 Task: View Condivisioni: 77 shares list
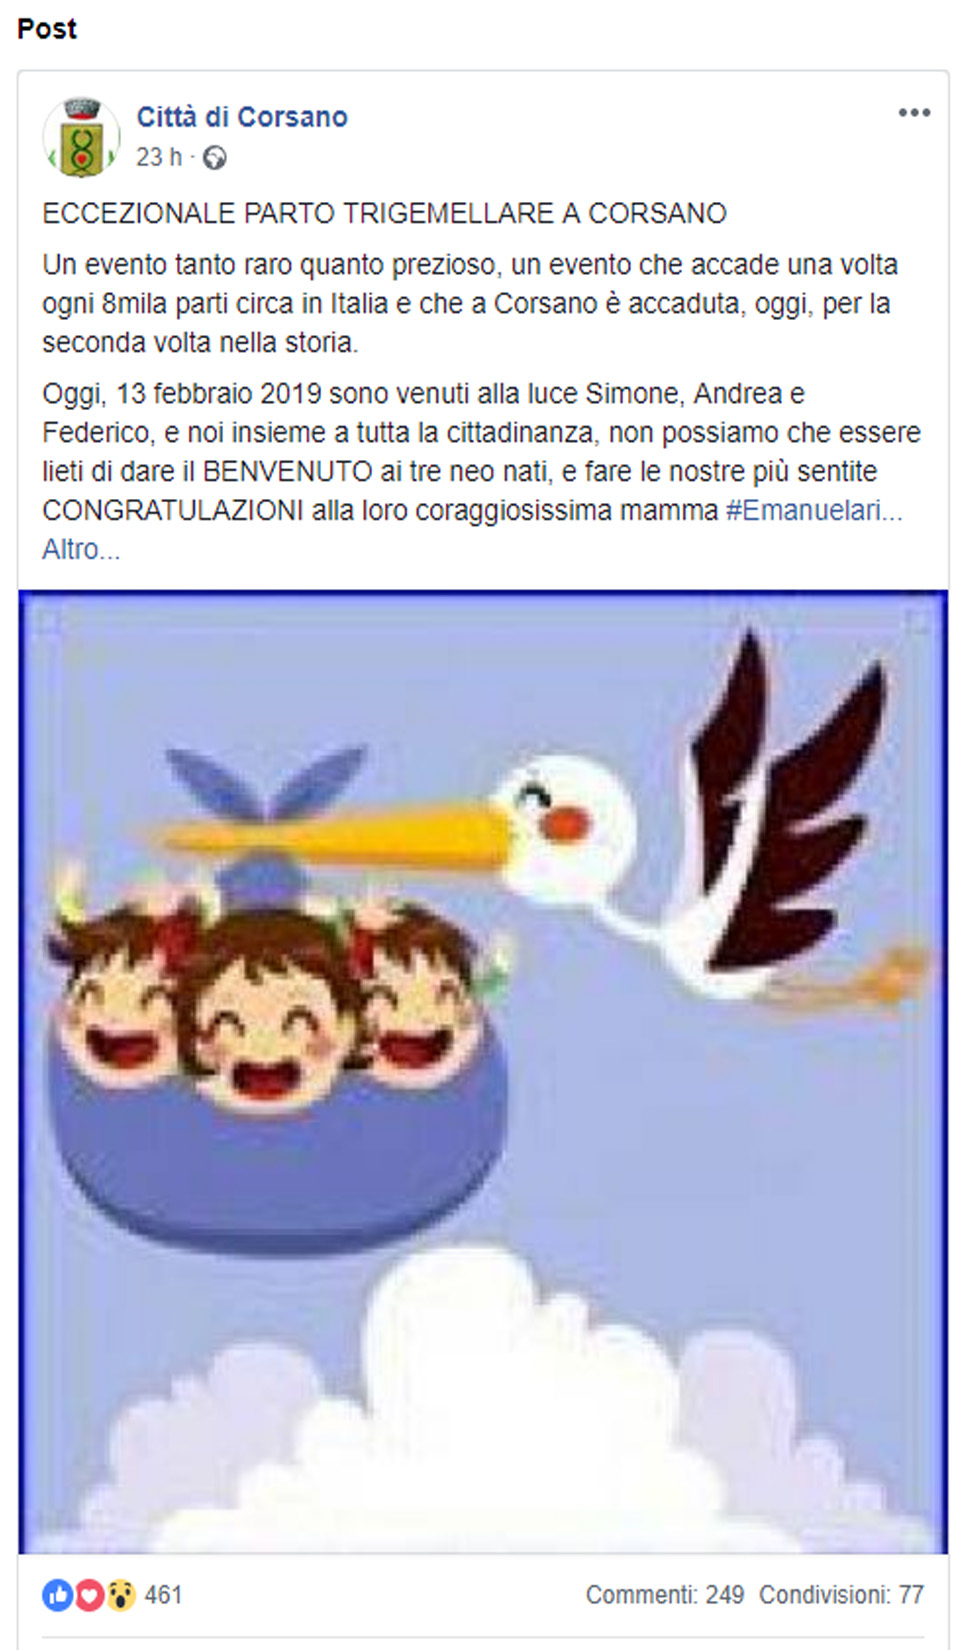(x=841, y=1595)
